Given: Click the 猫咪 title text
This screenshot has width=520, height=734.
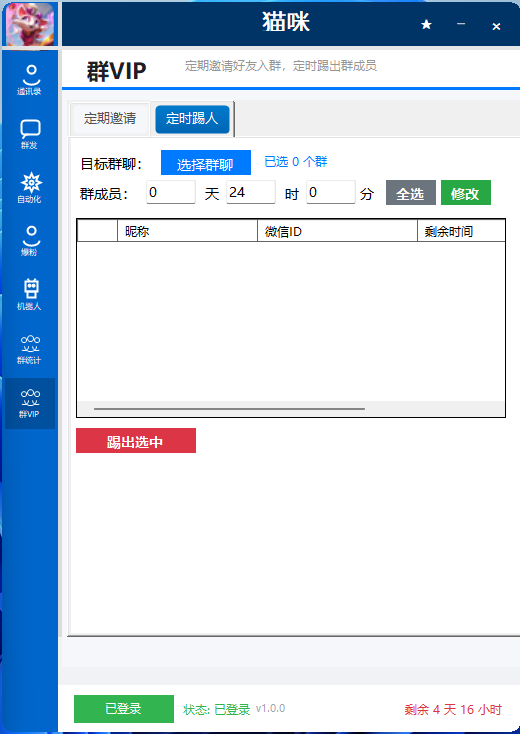Looking at the screenshot, I should [286, 22].
